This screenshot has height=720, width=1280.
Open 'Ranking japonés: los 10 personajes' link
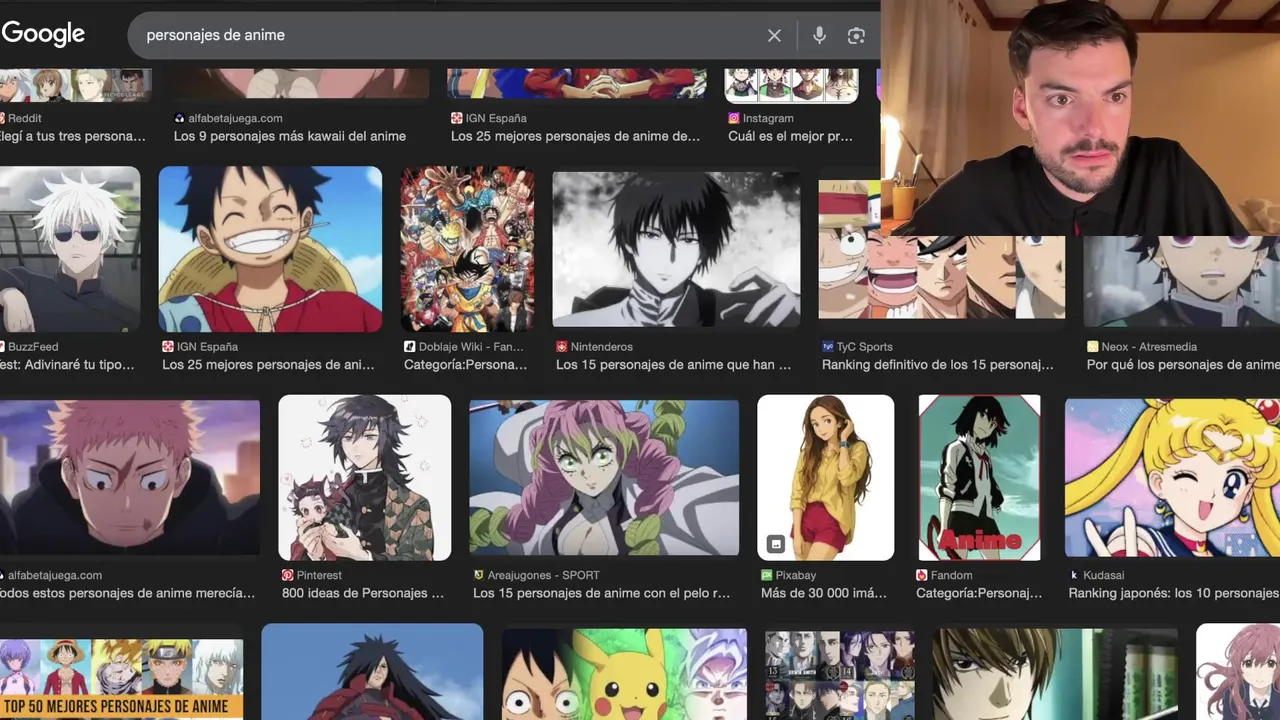[1174, 593]
